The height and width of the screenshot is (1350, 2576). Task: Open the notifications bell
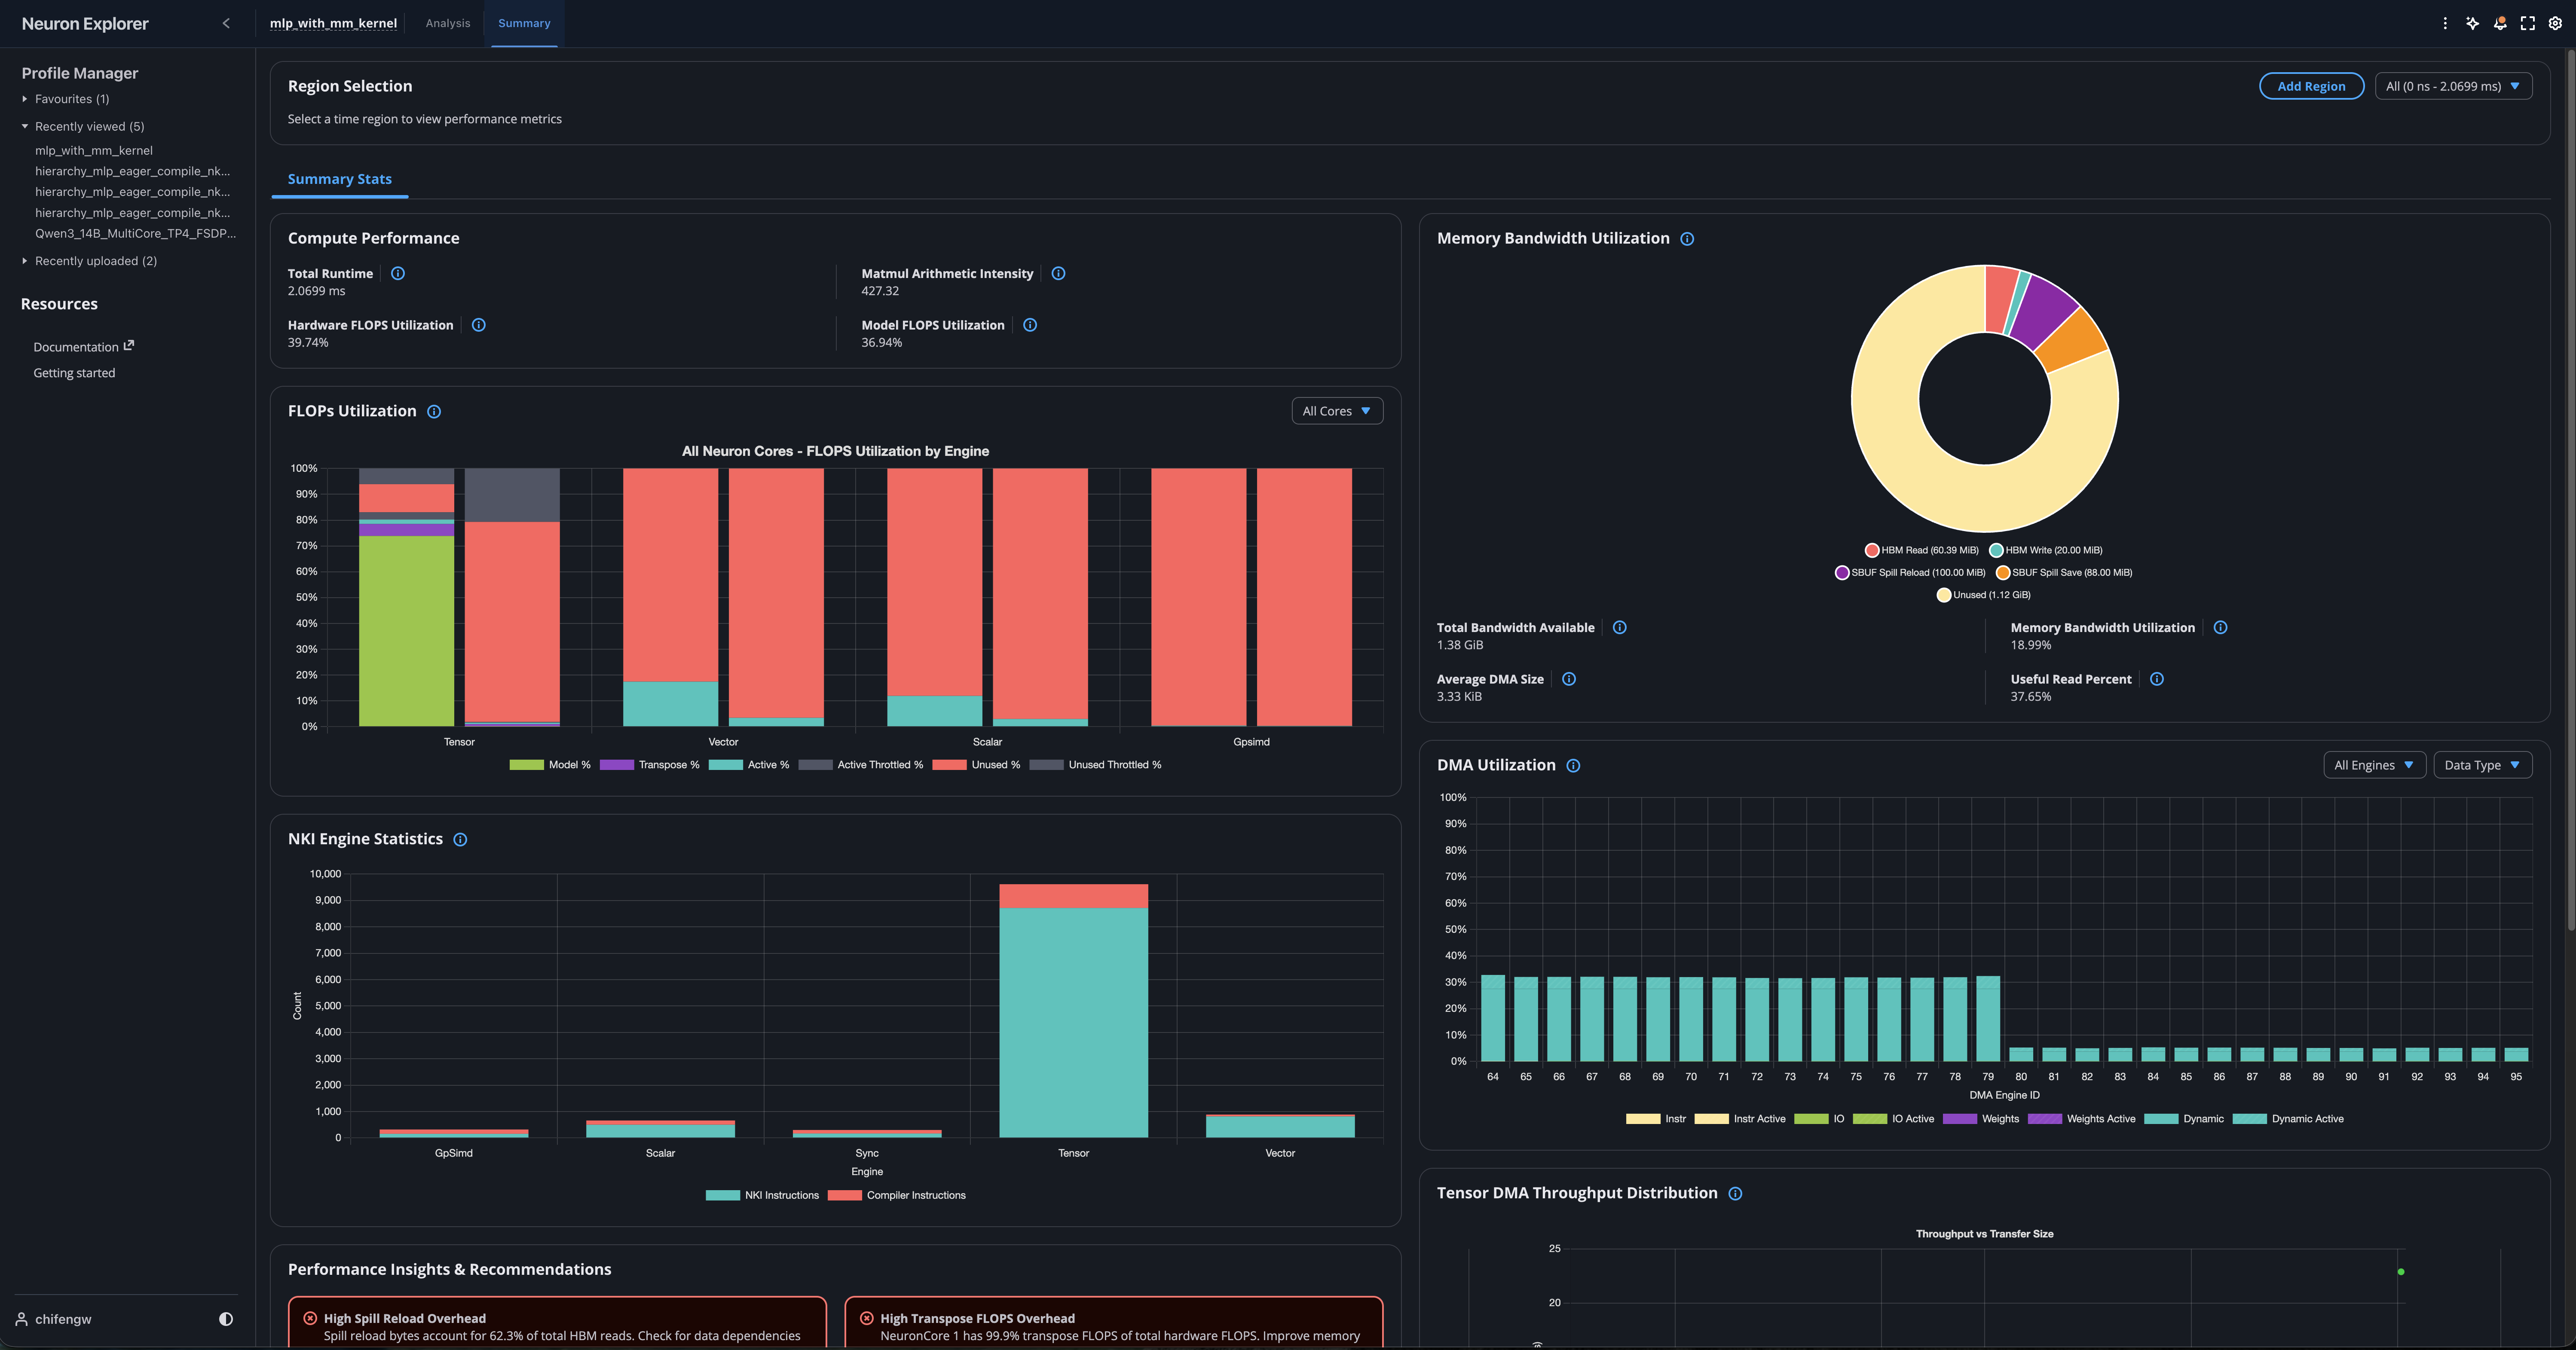(2500, 23)
